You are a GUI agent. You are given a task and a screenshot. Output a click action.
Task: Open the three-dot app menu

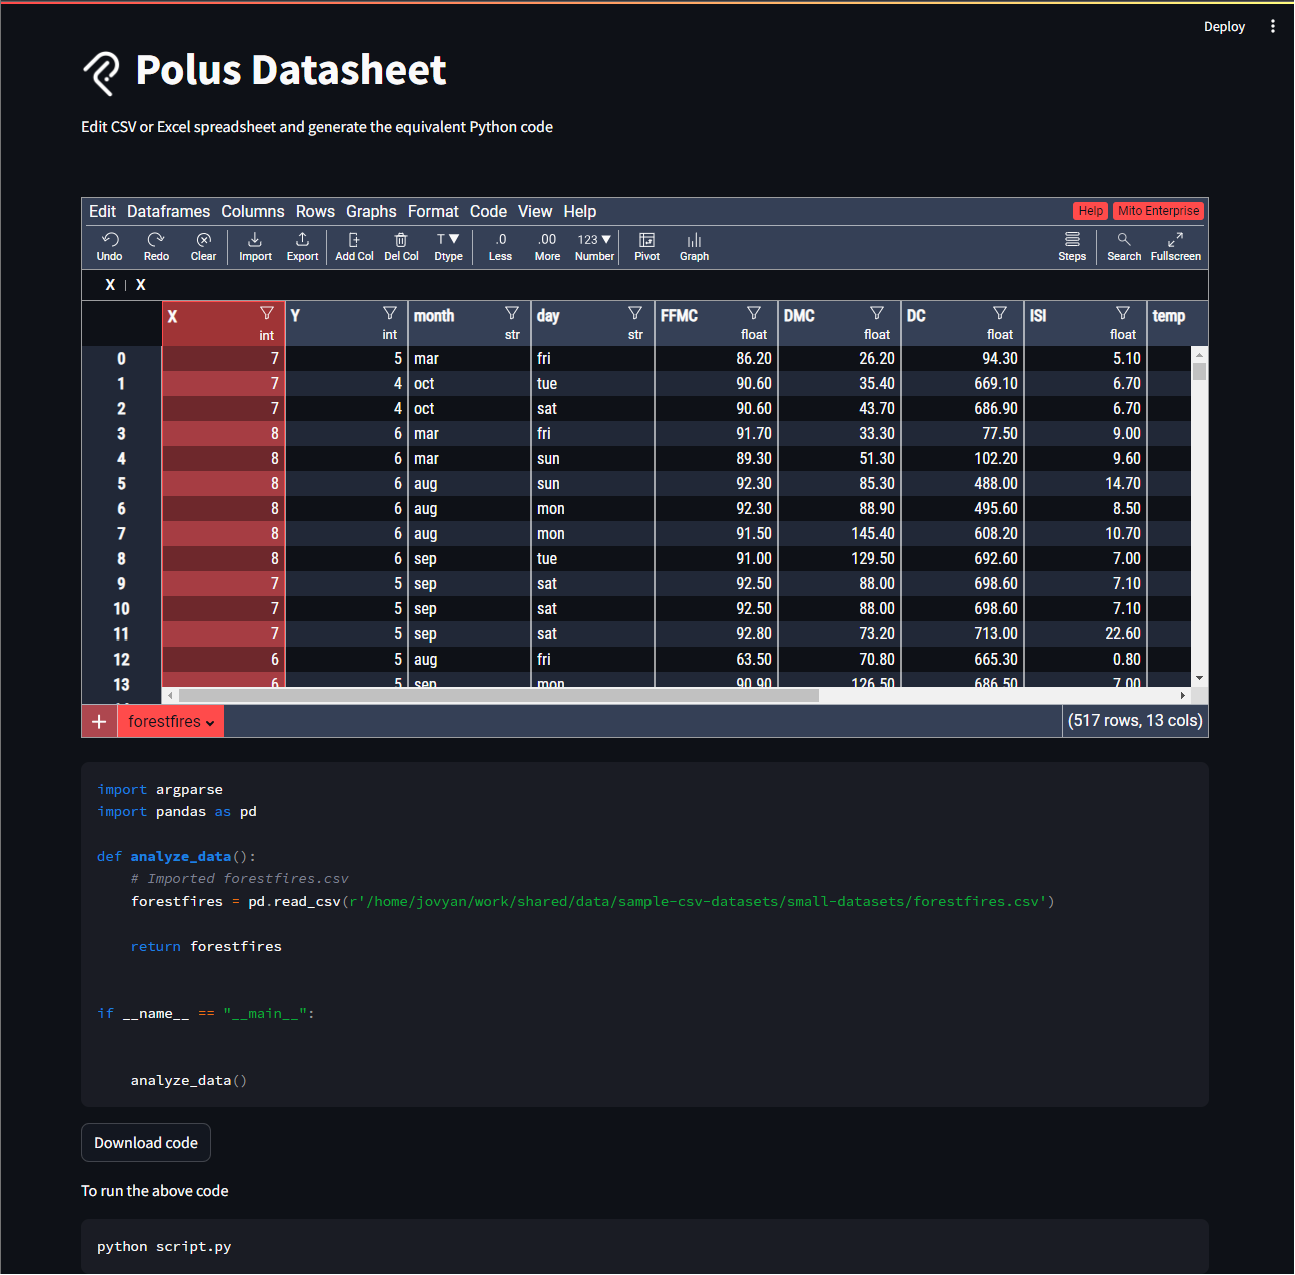coord(1272,27)
